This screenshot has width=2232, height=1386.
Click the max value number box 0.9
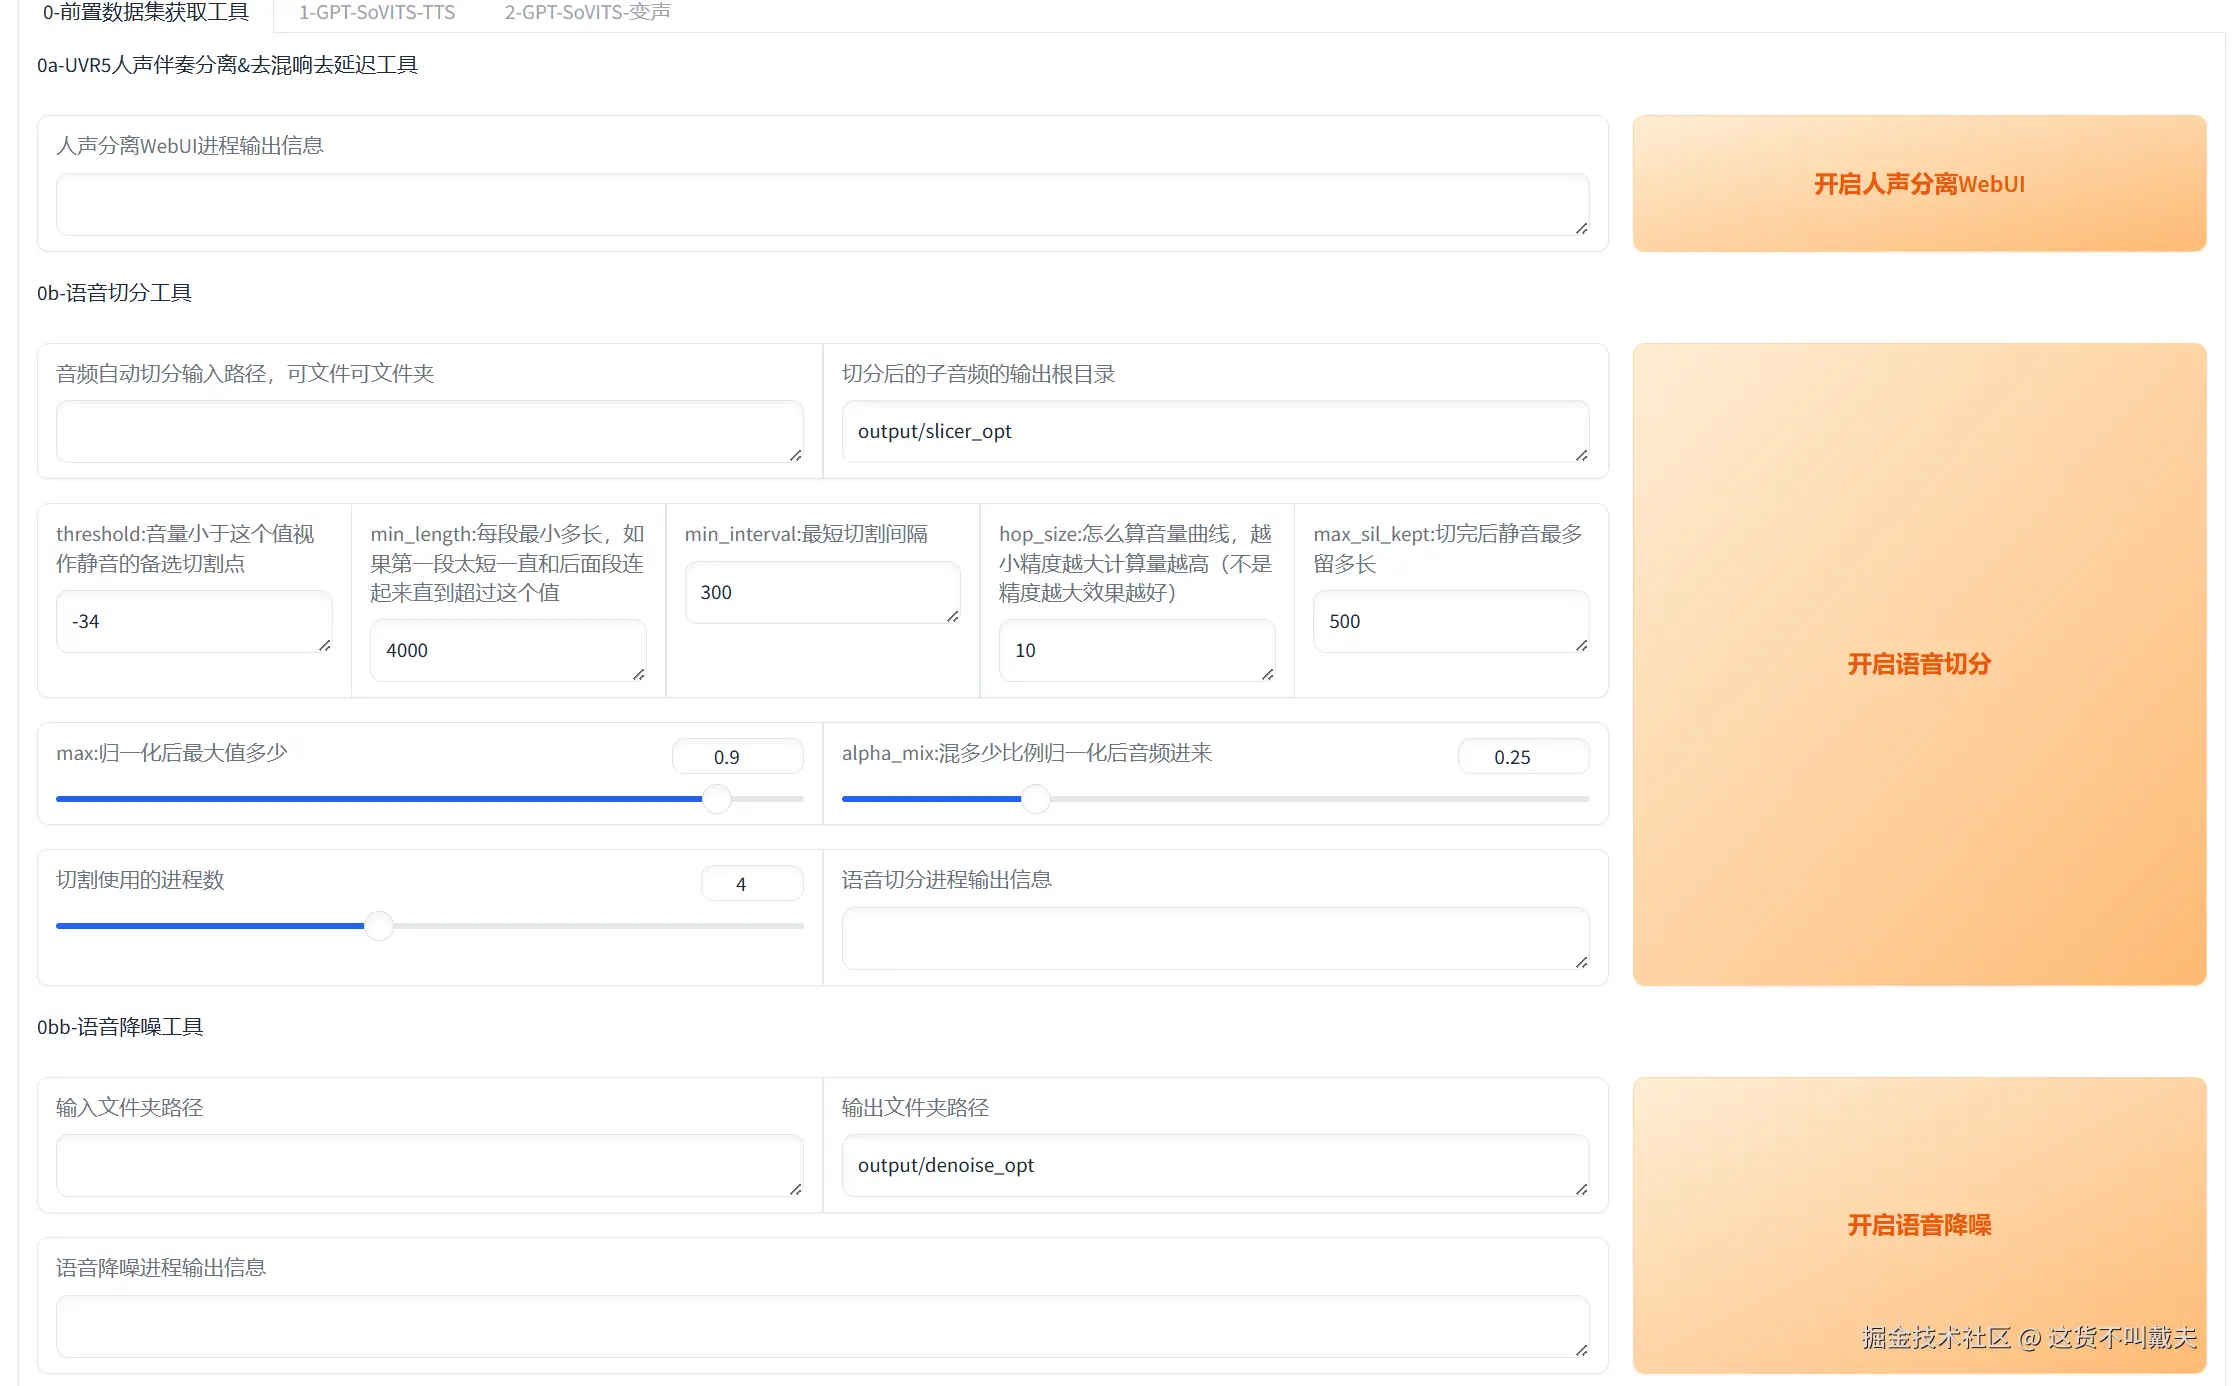pos(737,757)
